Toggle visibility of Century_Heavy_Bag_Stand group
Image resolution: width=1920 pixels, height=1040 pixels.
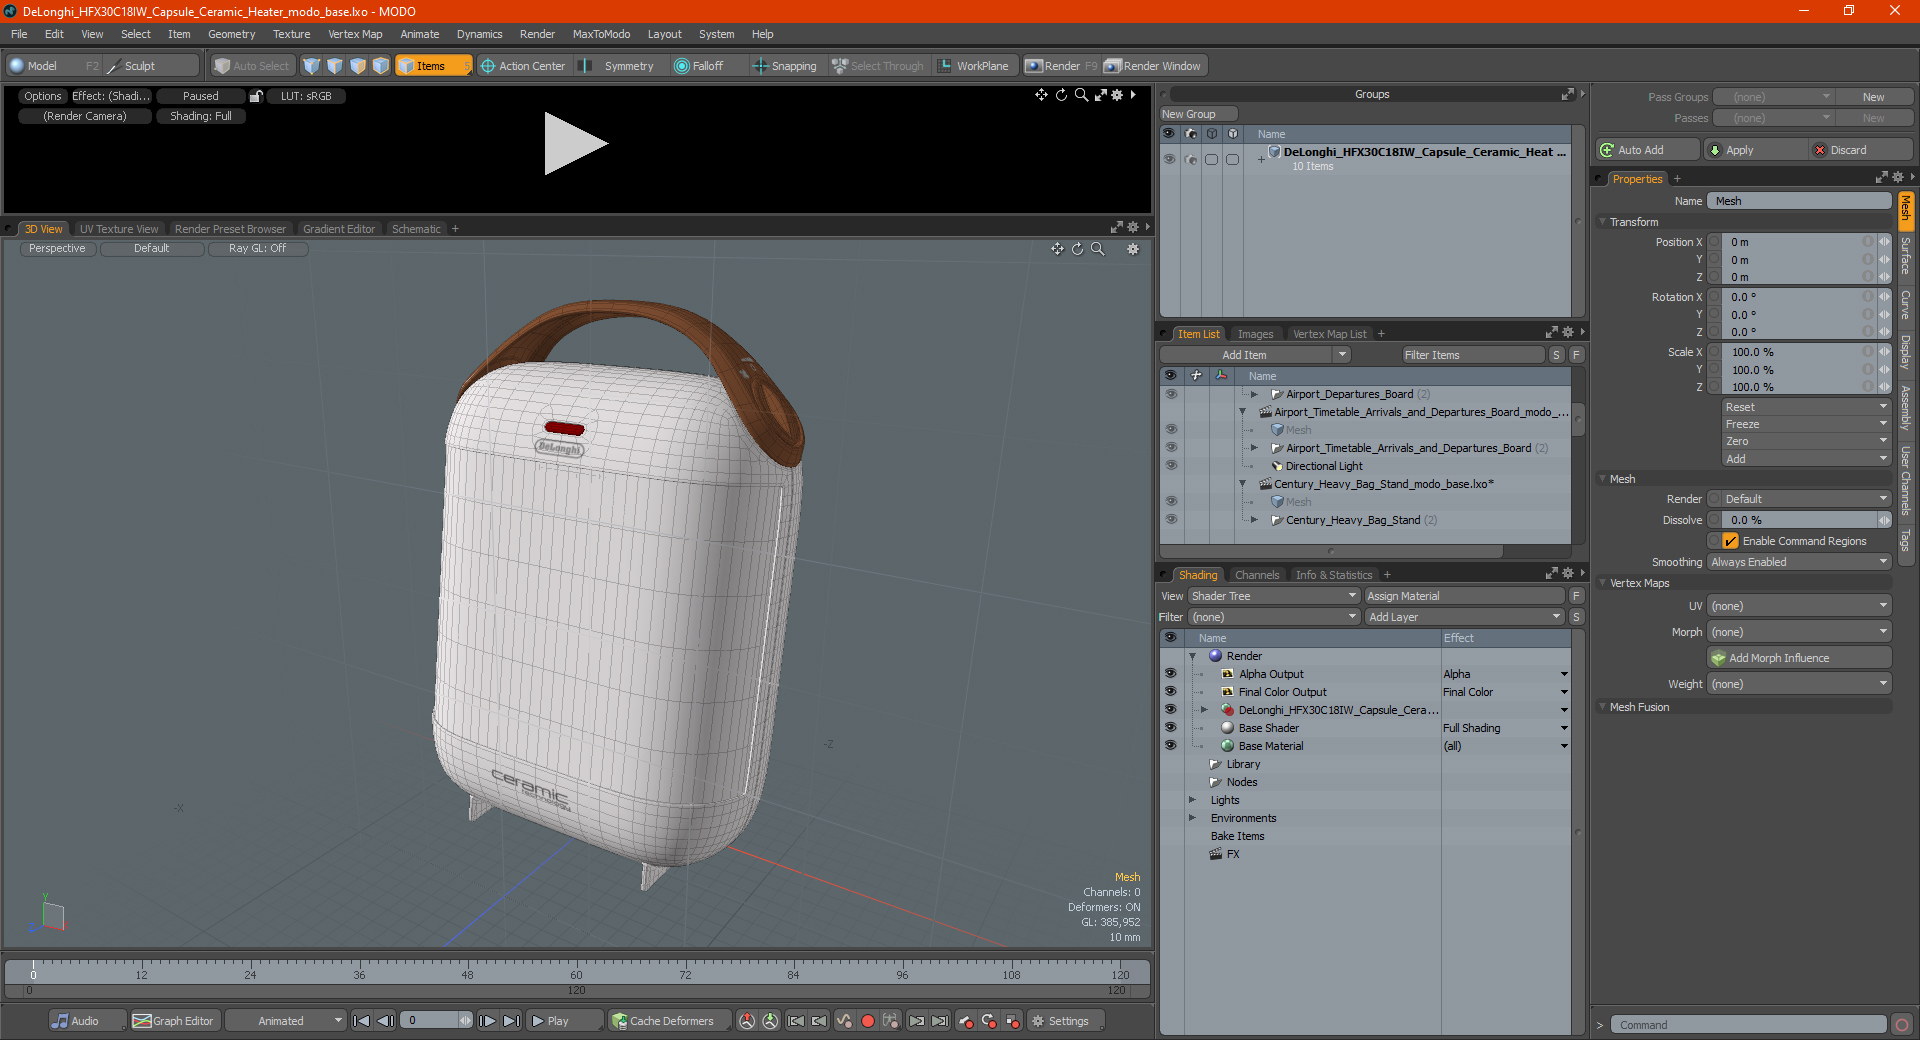click(x=1171, y=520)
